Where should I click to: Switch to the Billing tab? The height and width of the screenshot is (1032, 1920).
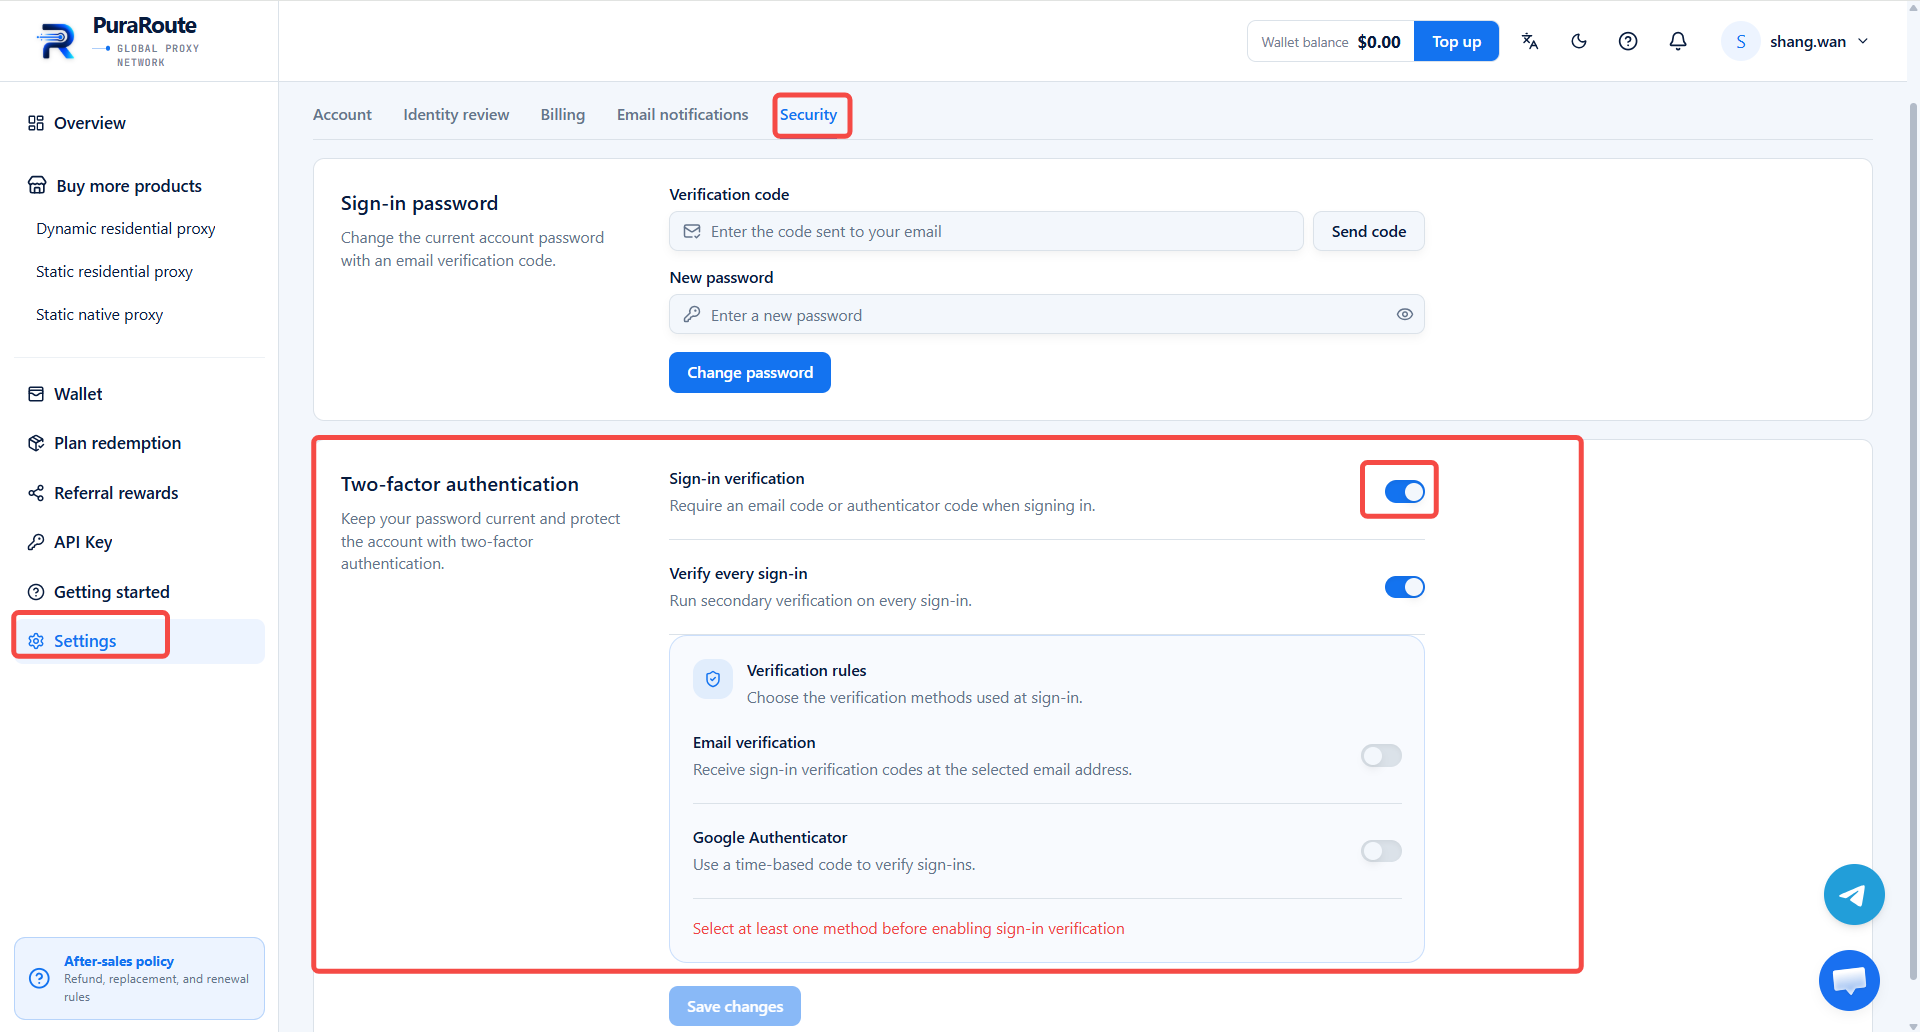click(563, 115)
